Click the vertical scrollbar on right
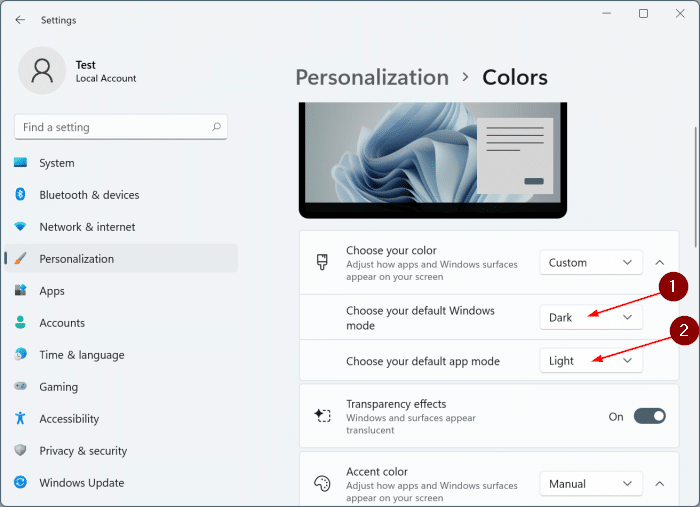Viewport: 700px width, 507px height. [696, 187]
